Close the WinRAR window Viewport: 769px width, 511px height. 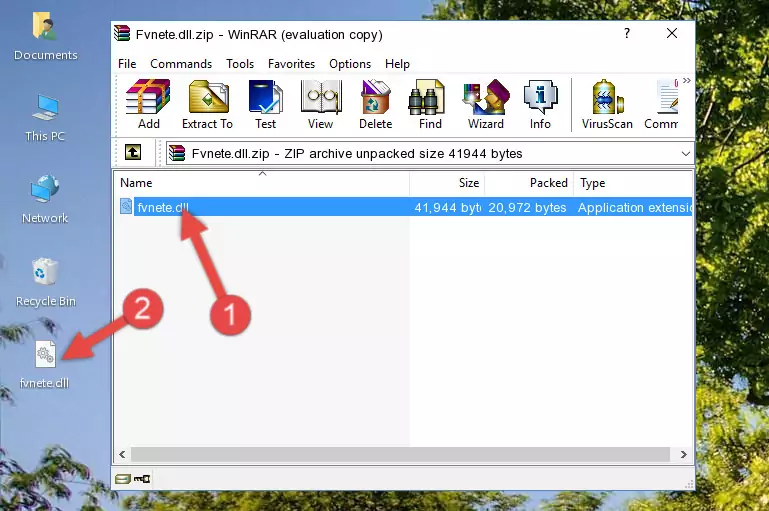coord(672,33)
